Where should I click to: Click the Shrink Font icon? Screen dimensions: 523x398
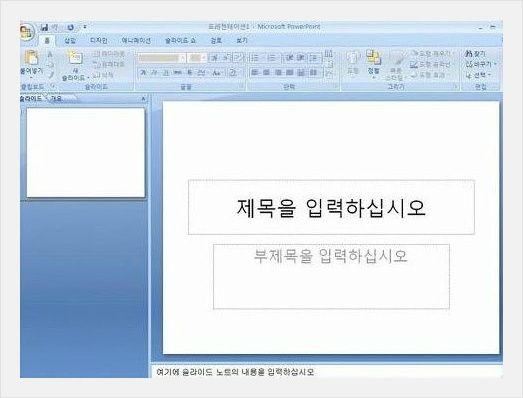(x=226, y=58)
